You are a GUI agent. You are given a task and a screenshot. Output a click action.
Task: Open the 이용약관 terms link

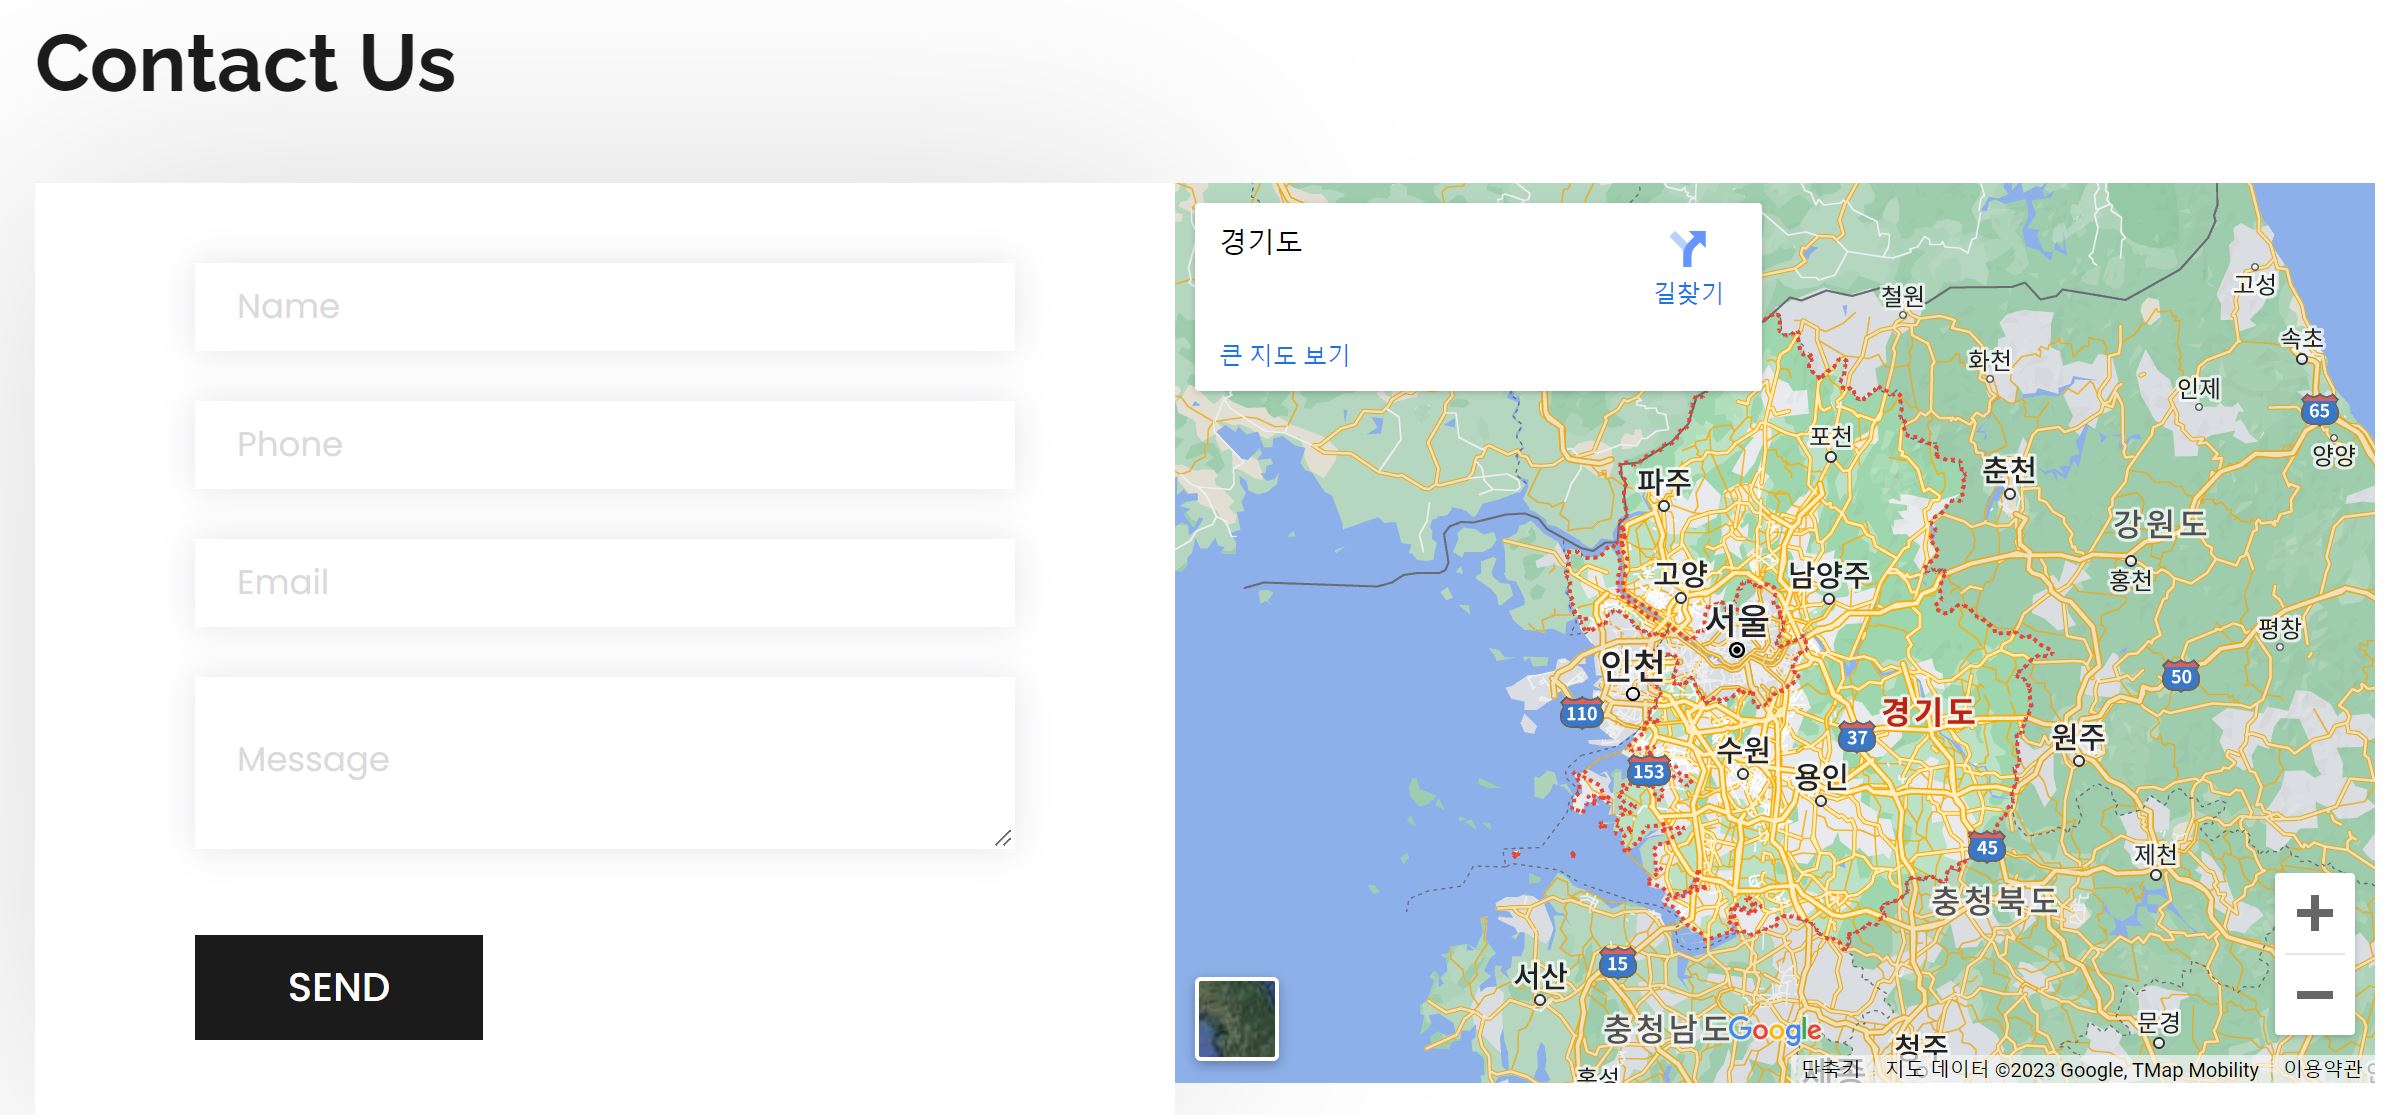click(x=2322, y=1069)
